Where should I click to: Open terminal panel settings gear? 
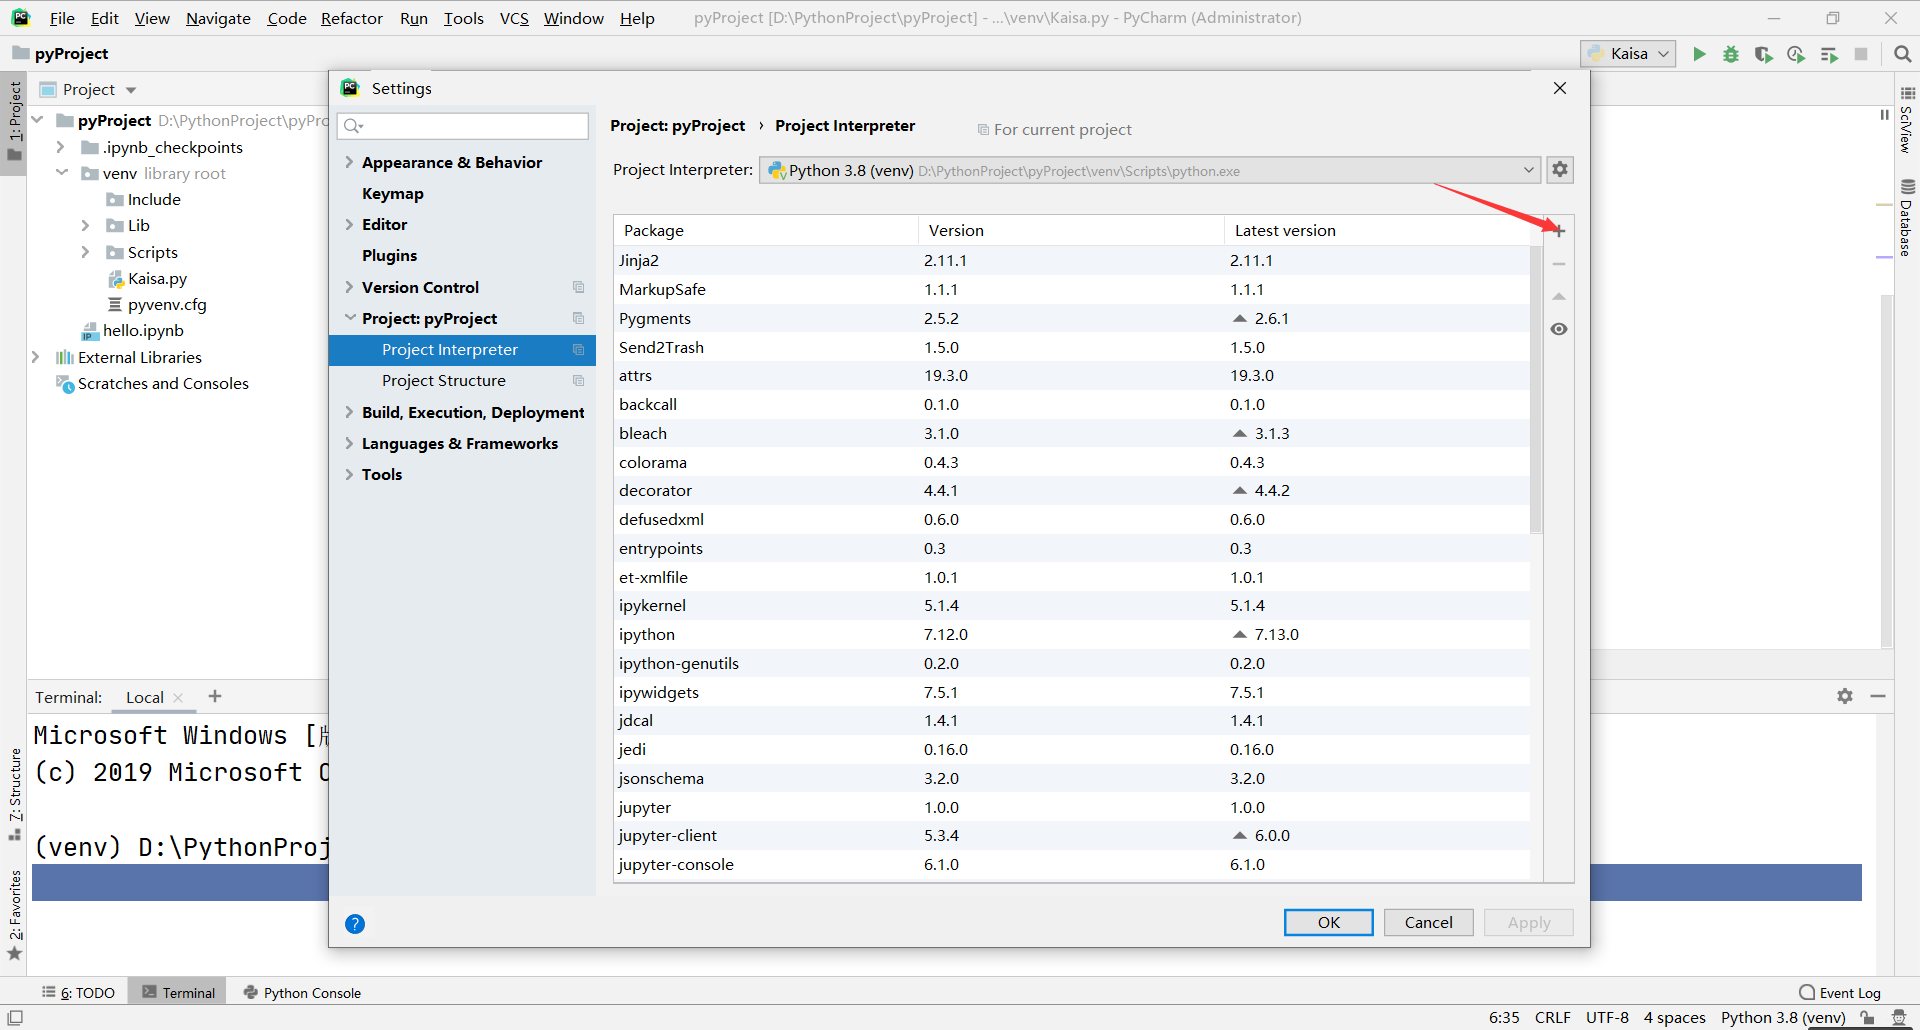coord(1845,696)
